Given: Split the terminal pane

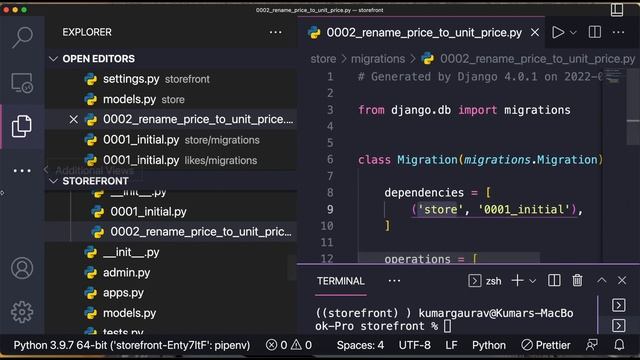Looking at the screenshot, I should tap(554, 280).
